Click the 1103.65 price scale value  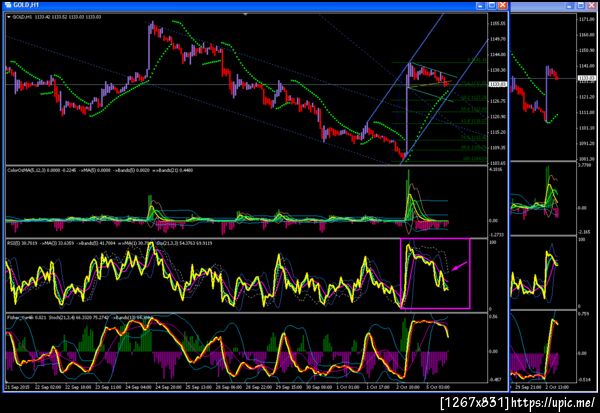coord(498,163)
